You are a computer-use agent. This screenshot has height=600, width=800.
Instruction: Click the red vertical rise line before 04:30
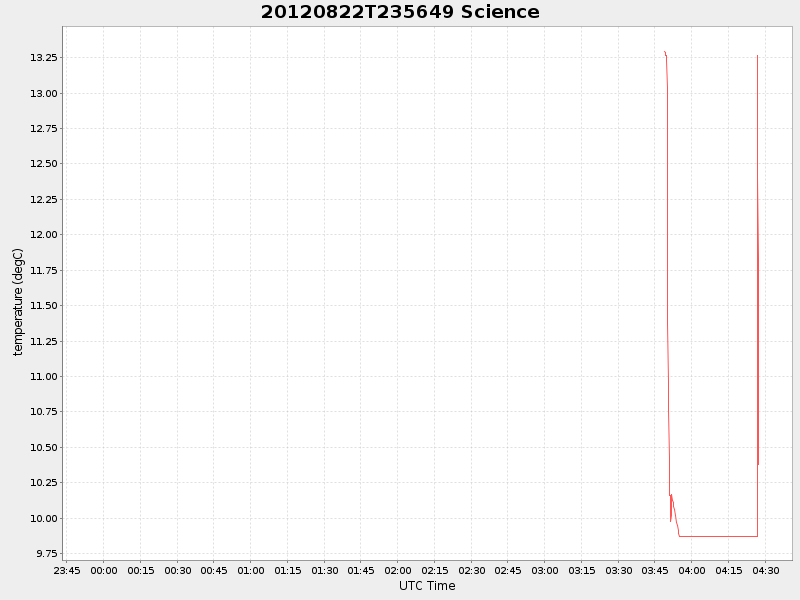point(758,296)
